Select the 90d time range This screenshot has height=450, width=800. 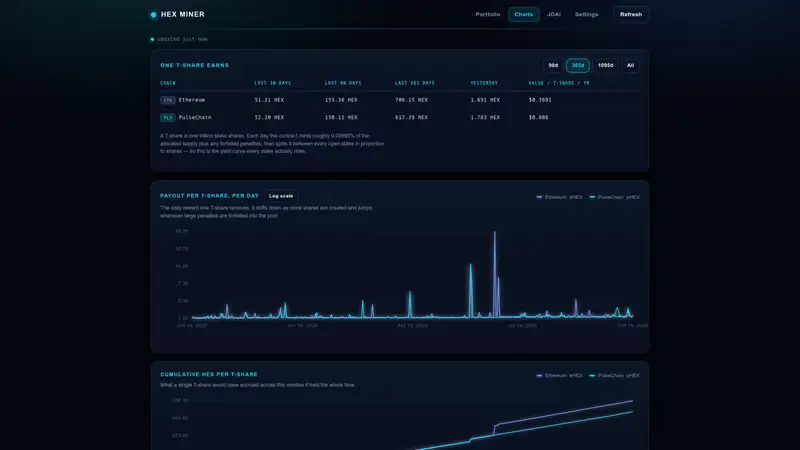(x=553, y=65)
